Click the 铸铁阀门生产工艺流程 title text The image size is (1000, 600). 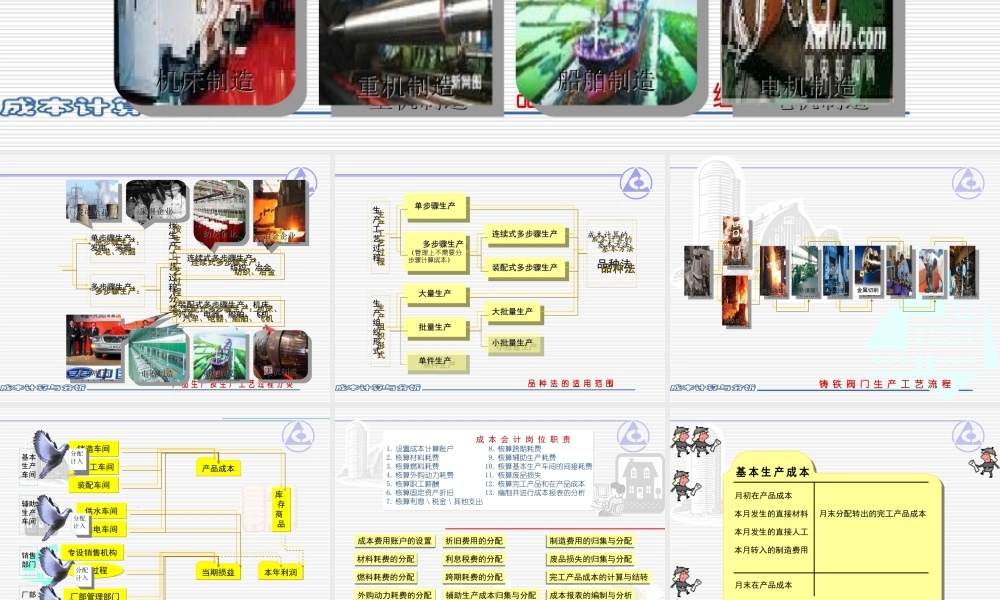click(x=884, y=383)
